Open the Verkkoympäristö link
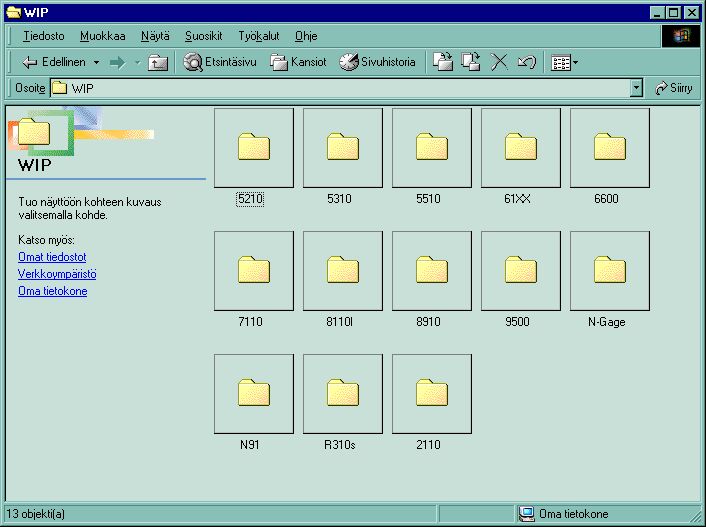This screenshot has height=527, width=706. tap(57, 274)
